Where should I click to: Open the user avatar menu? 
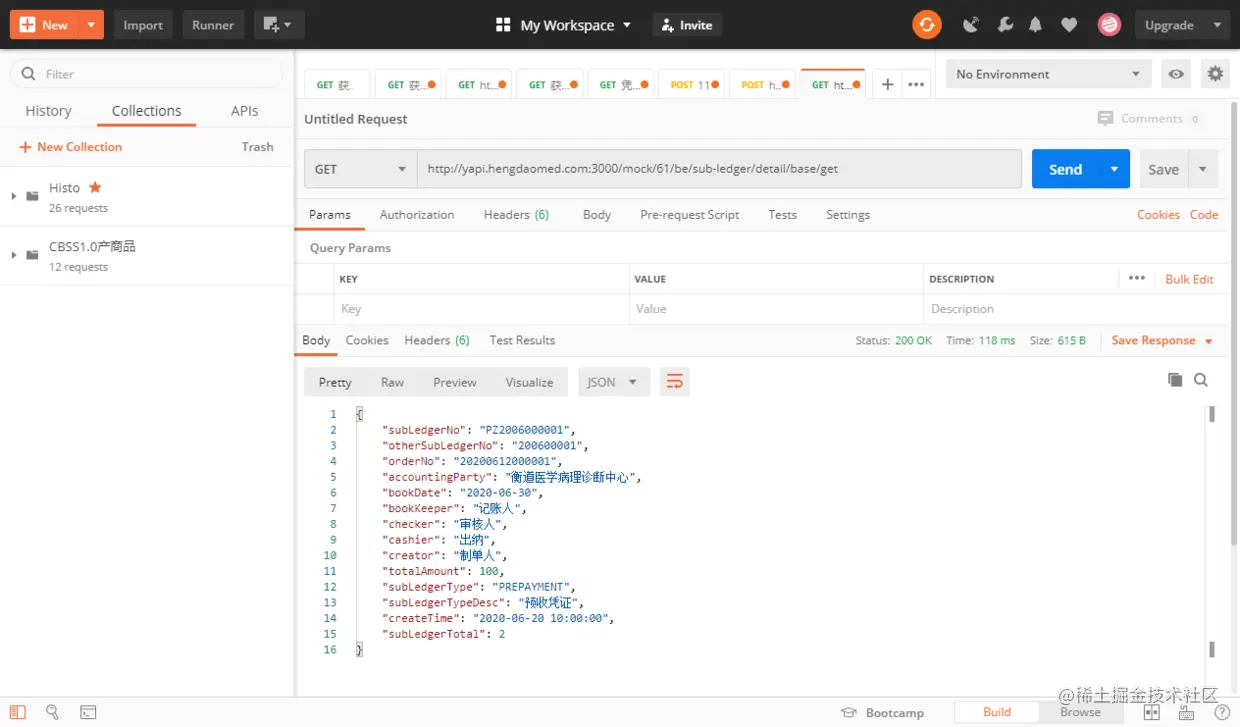coord(1109,25)
